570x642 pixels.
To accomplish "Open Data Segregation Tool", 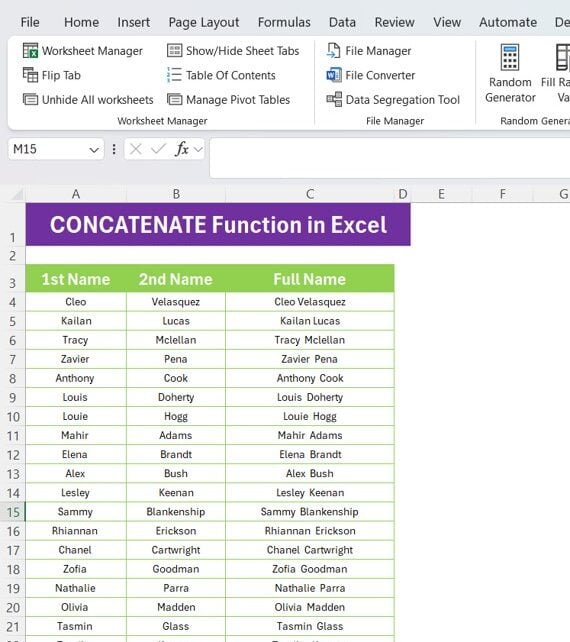I will point(393,99).
